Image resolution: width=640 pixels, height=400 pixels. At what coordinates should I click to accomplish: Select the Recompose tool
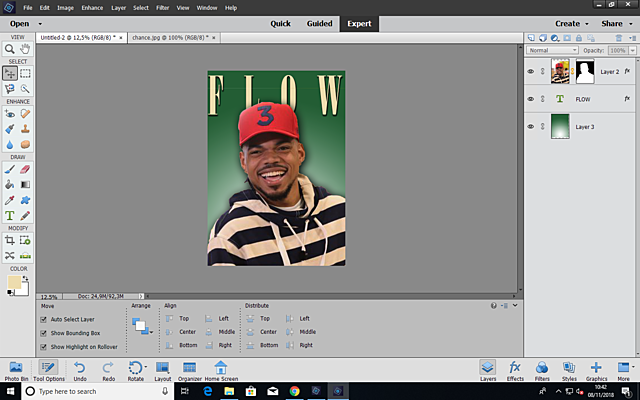(25, 240)
